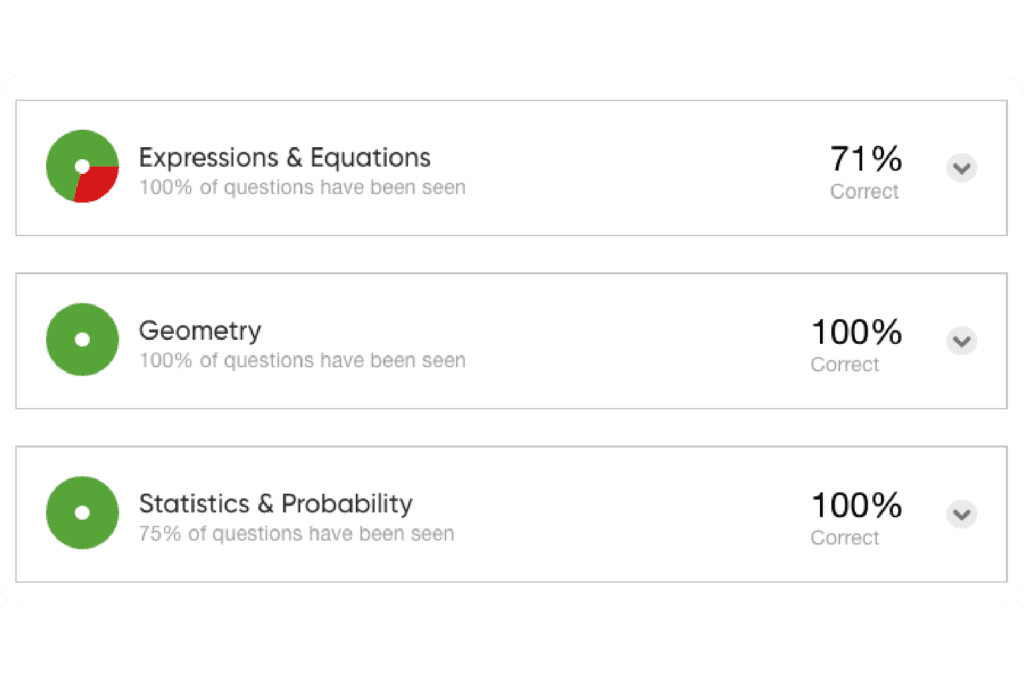
Task: Expand the Statistics & Probability row
Action: coord(961,514)
